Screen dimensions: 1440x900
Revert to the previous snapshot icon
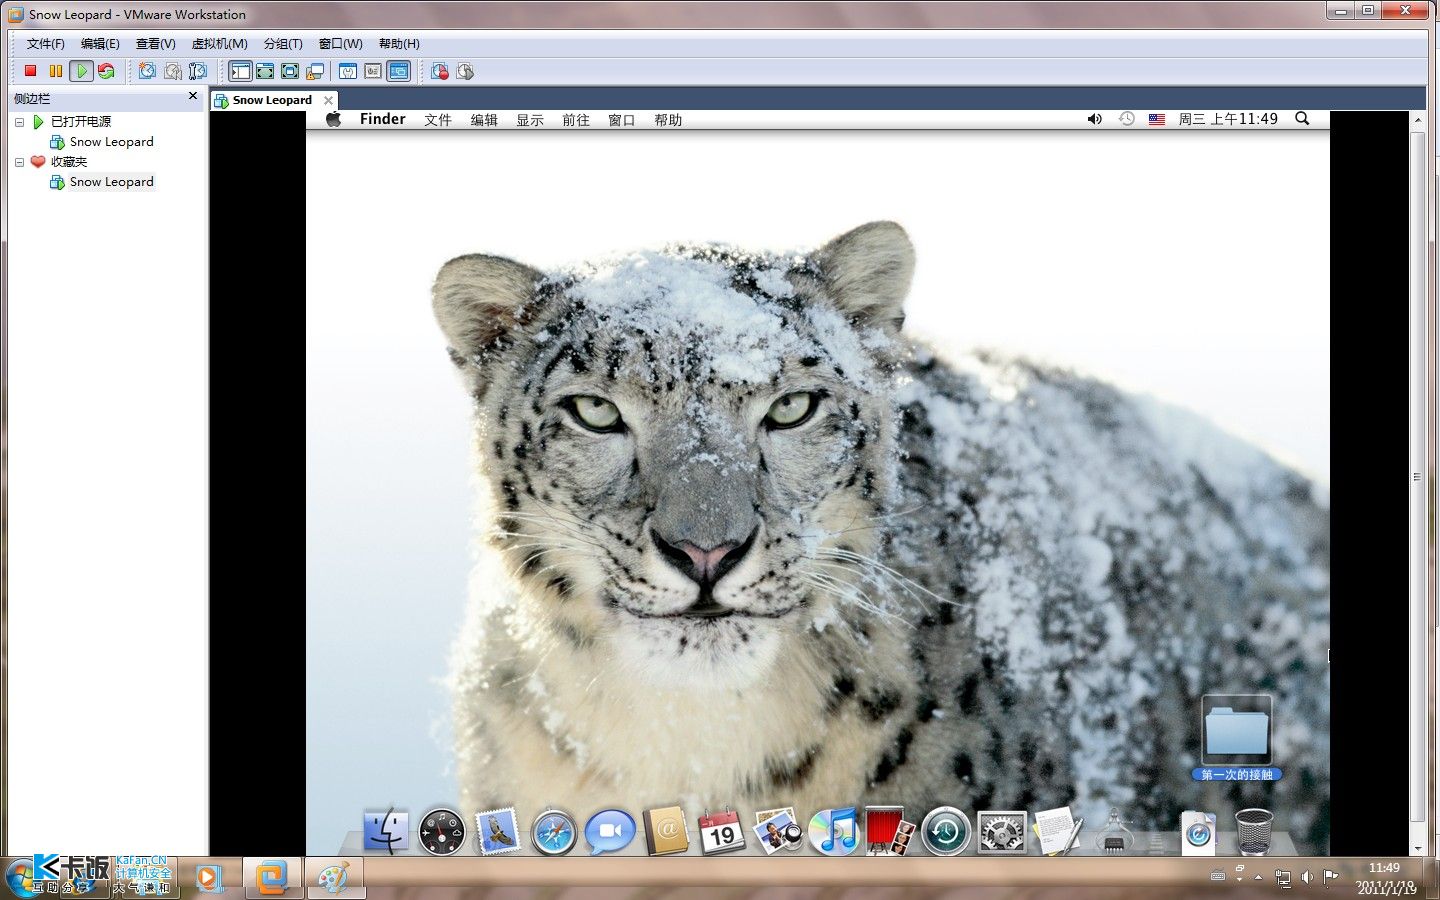click(173, 71)
